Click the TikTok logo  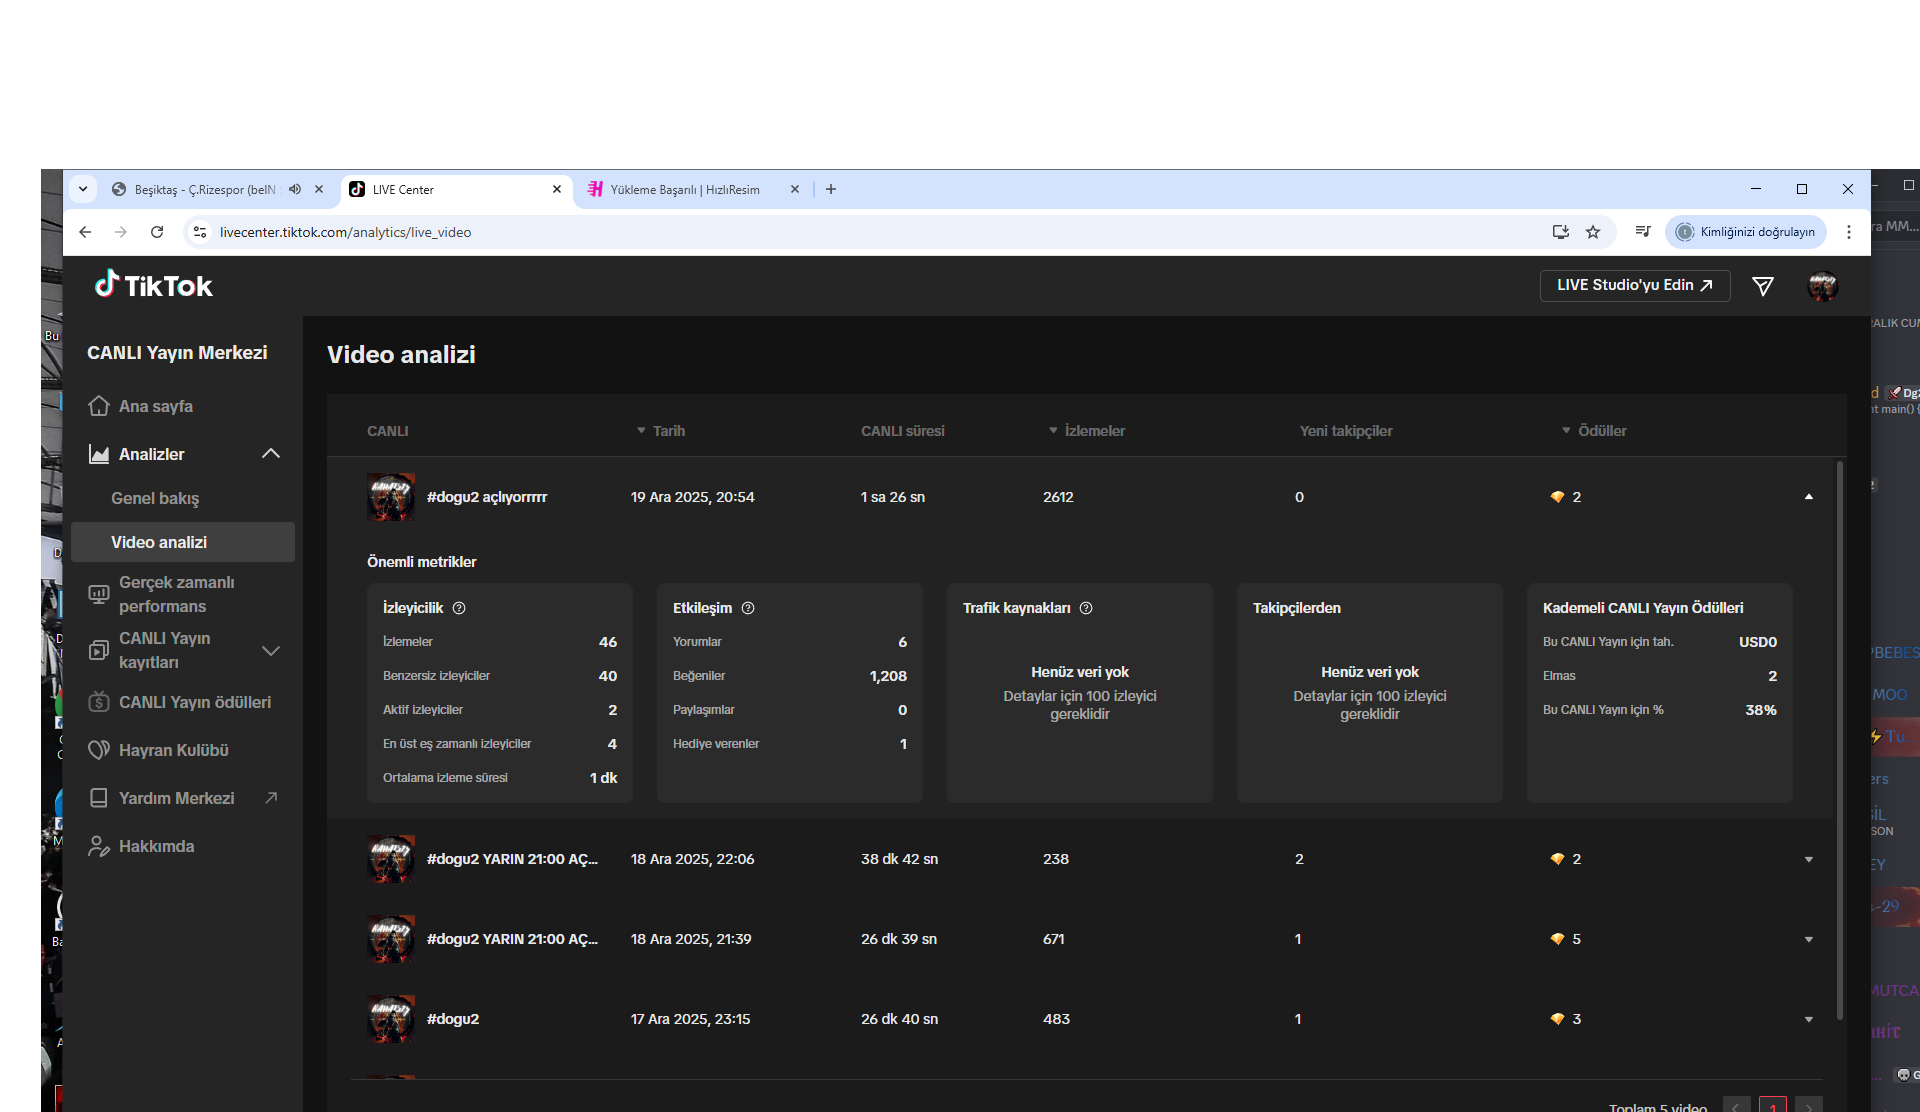154,286
